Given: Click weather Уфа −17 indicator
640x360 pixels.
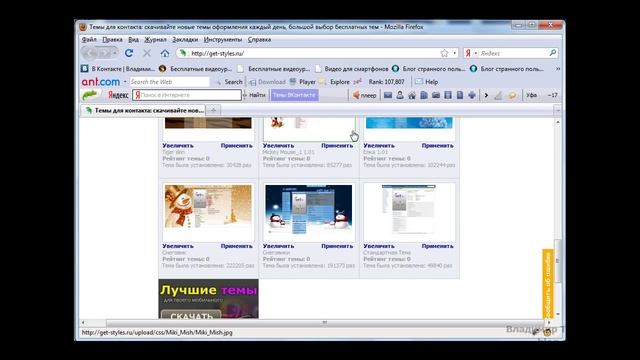Looking at the screenshot, I should pos(542,95).
